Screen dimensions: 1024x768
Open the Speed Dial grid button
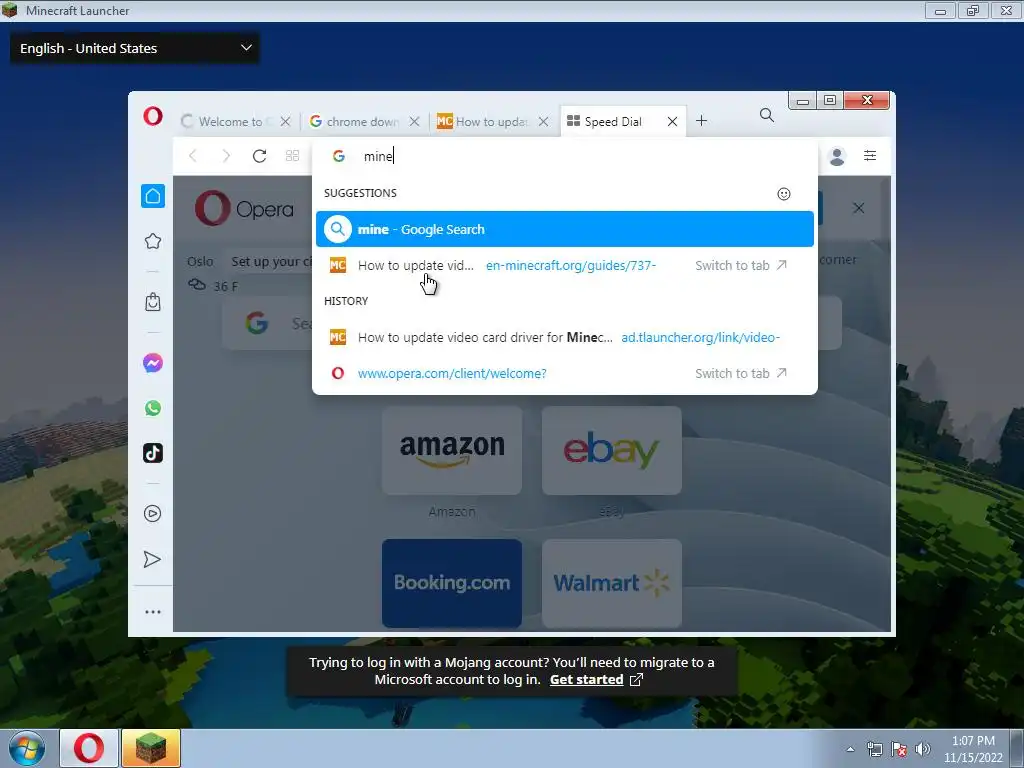(x=293, y=155)
